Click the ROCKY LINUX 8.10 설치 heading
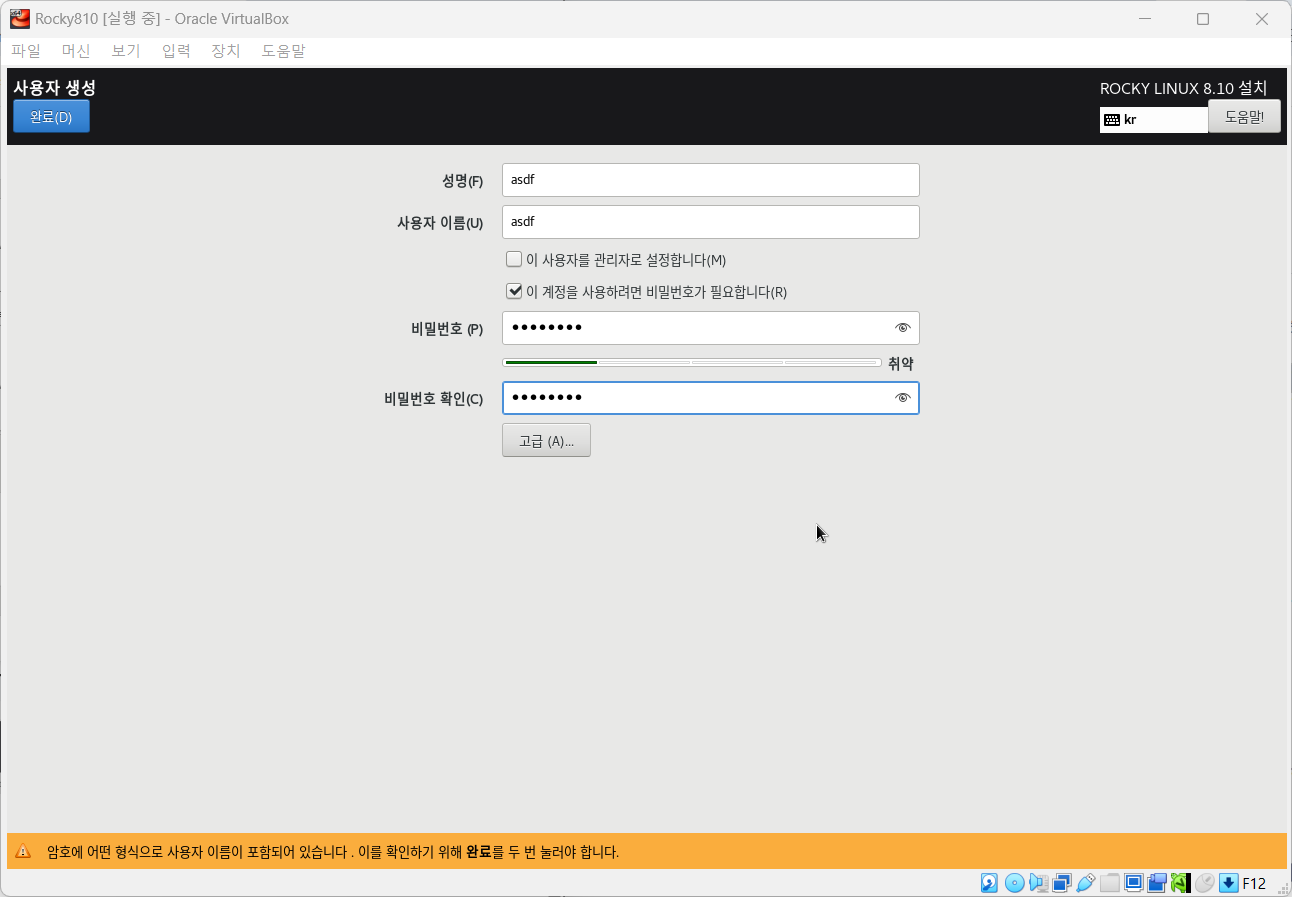 [1183, 88]
